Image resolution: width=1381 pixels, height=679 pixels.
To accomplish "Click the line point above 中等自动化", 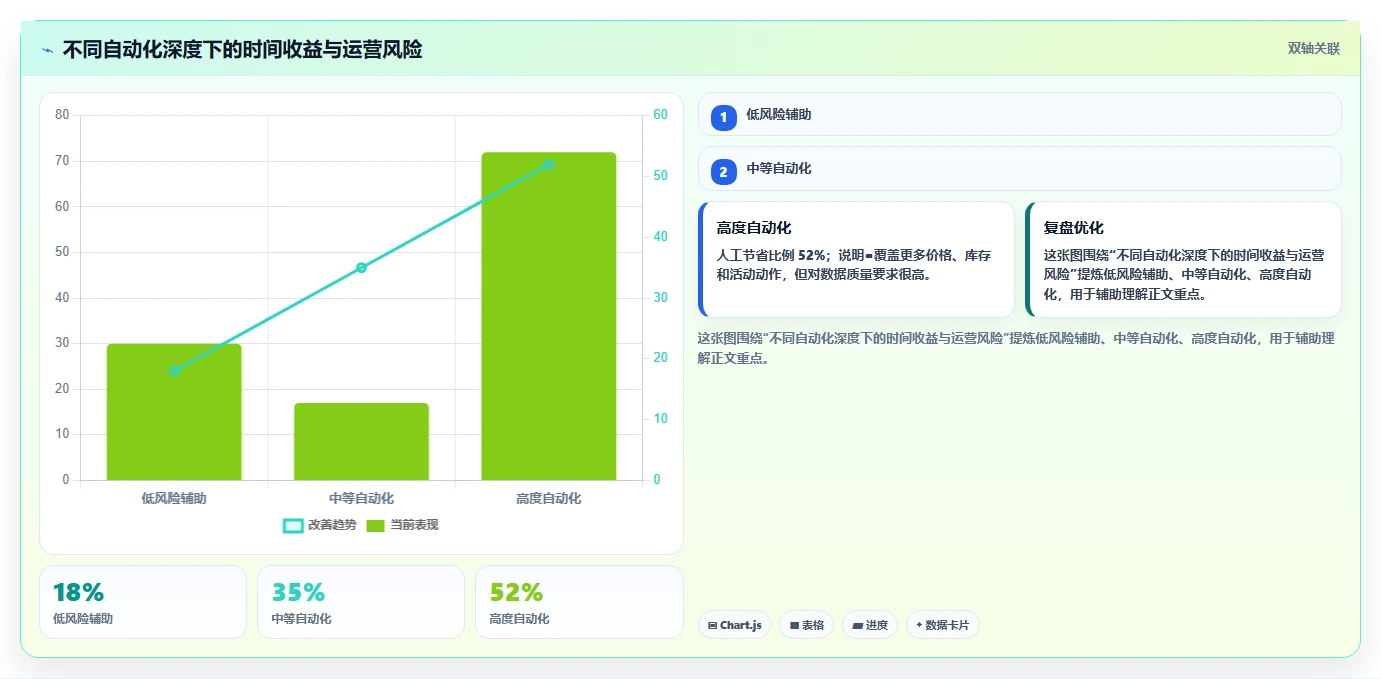I will 361,267.
